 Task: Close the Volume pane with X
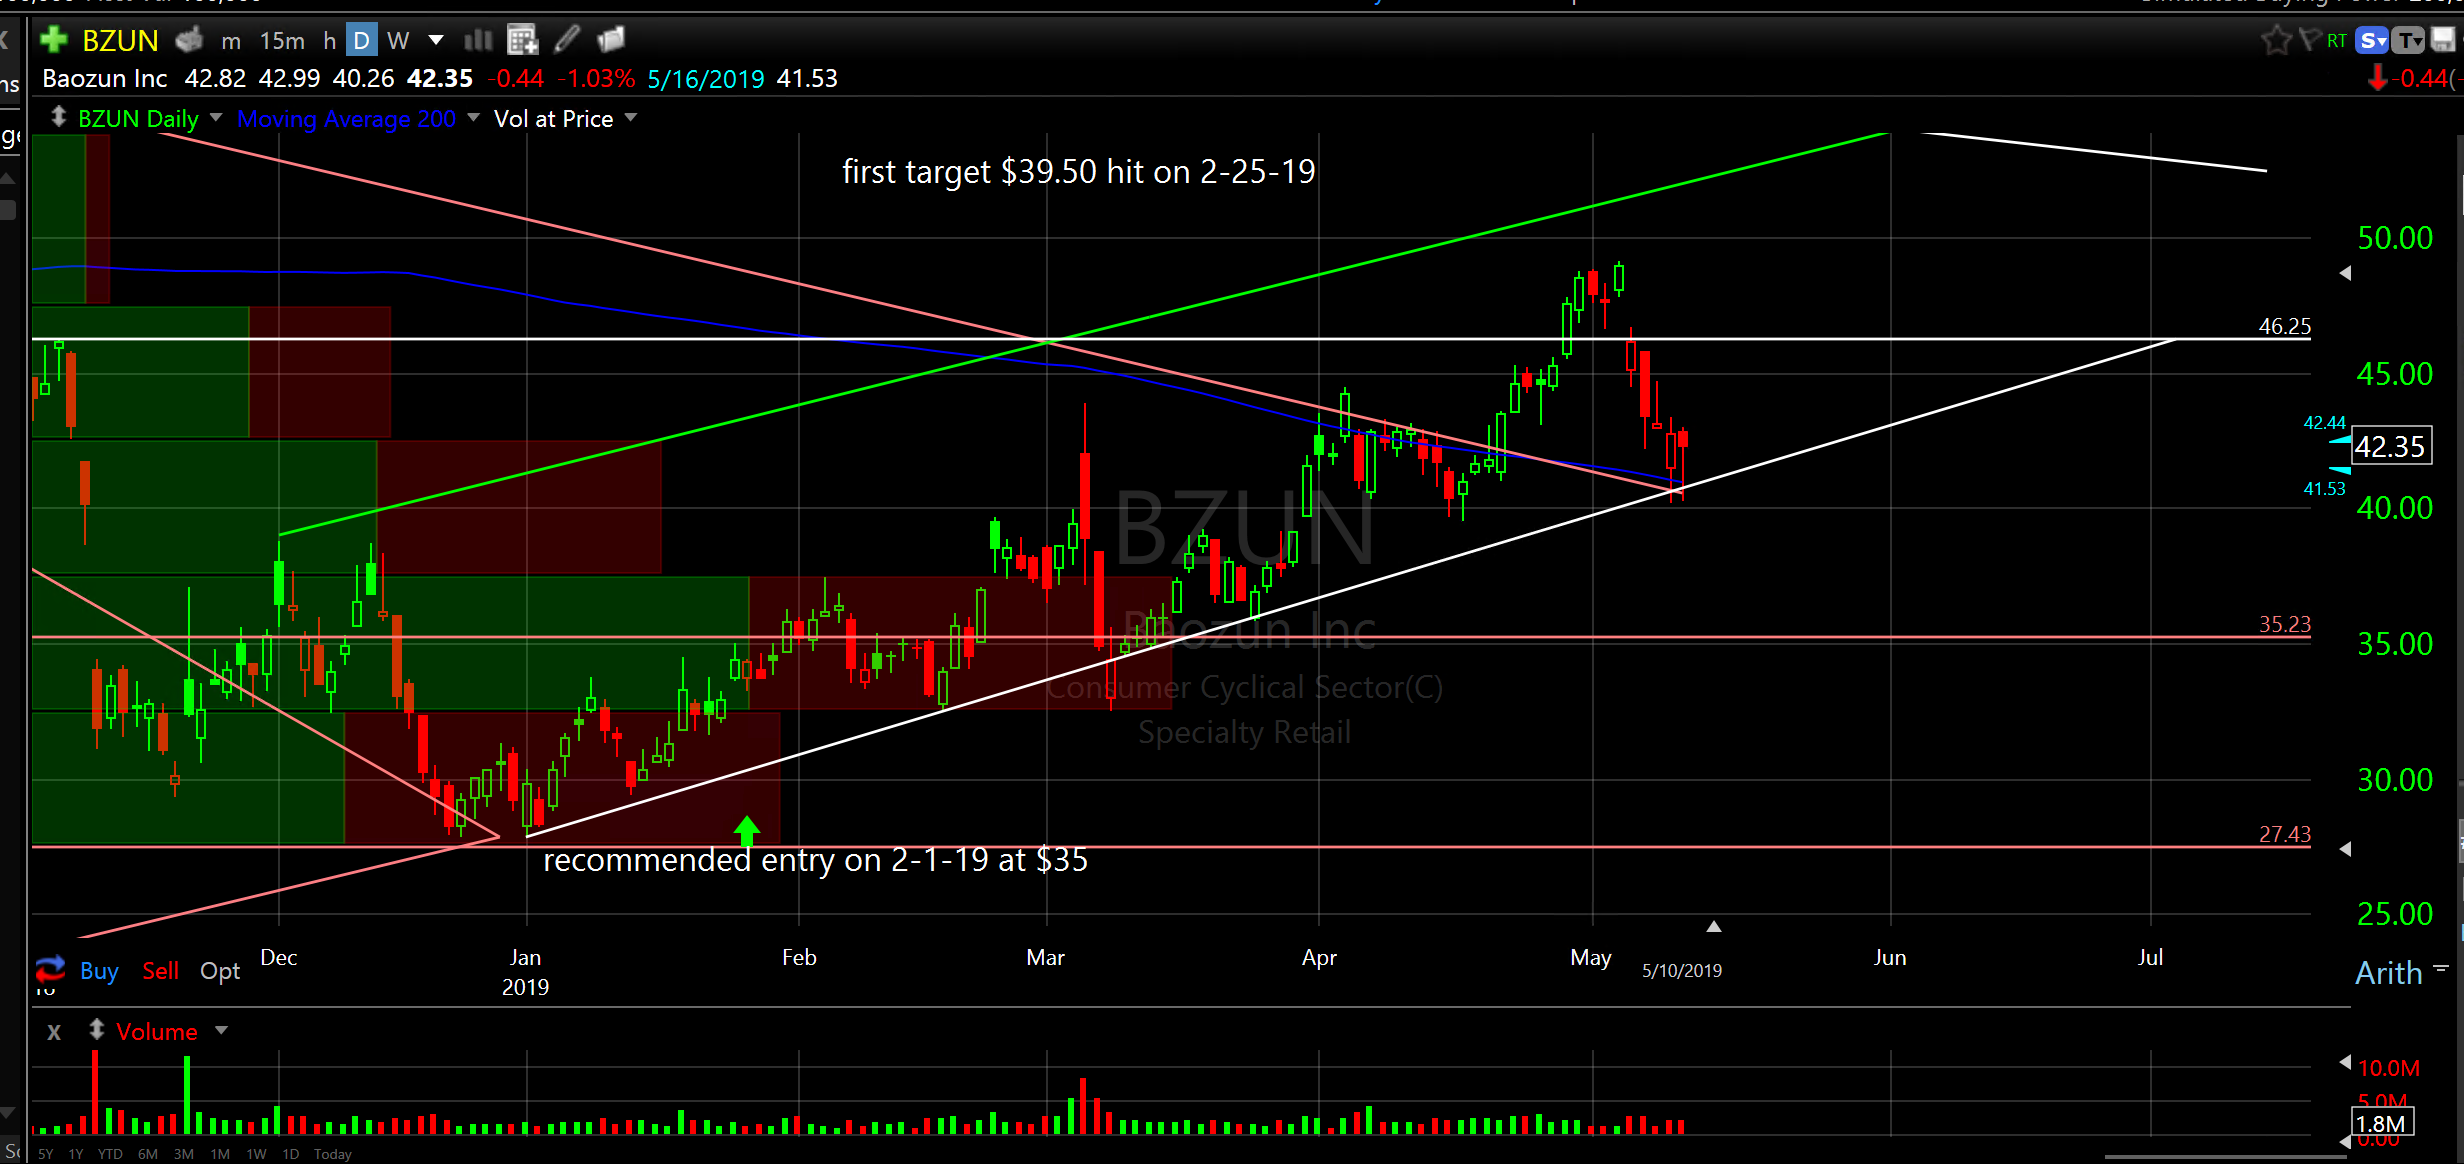tap(54, 1032)
